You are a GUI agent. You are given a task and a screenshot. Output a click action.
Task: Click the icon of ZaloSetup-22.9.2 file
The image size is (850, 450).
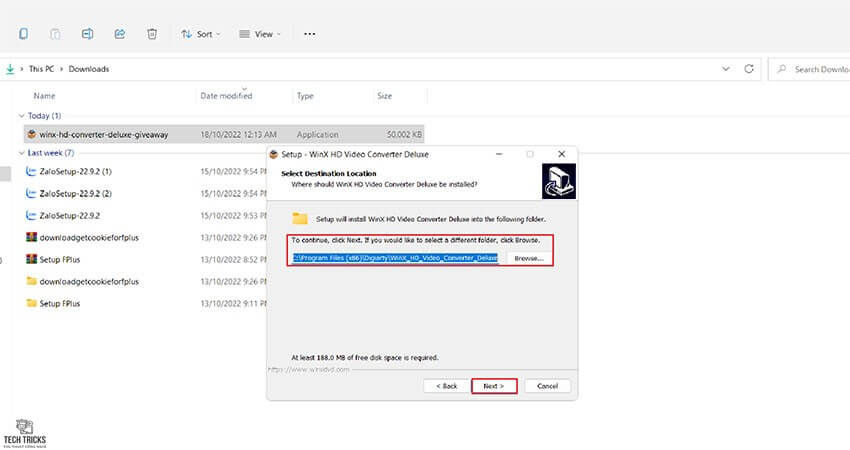pos(31,215)
